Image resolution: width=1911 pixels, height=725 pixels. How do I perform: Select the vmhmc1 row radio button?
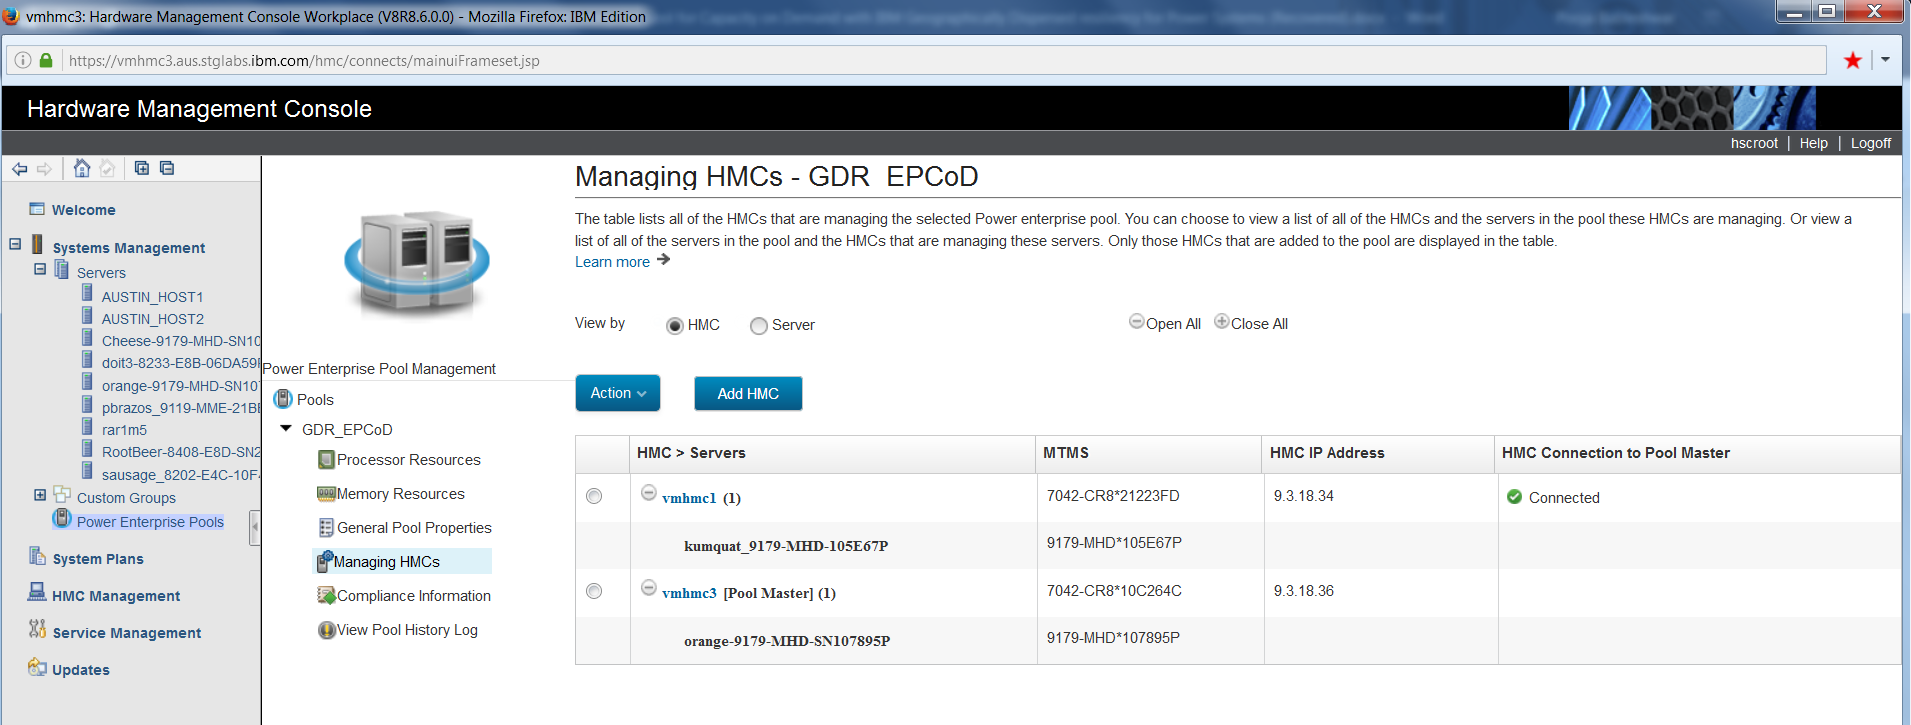pos(594,496)
